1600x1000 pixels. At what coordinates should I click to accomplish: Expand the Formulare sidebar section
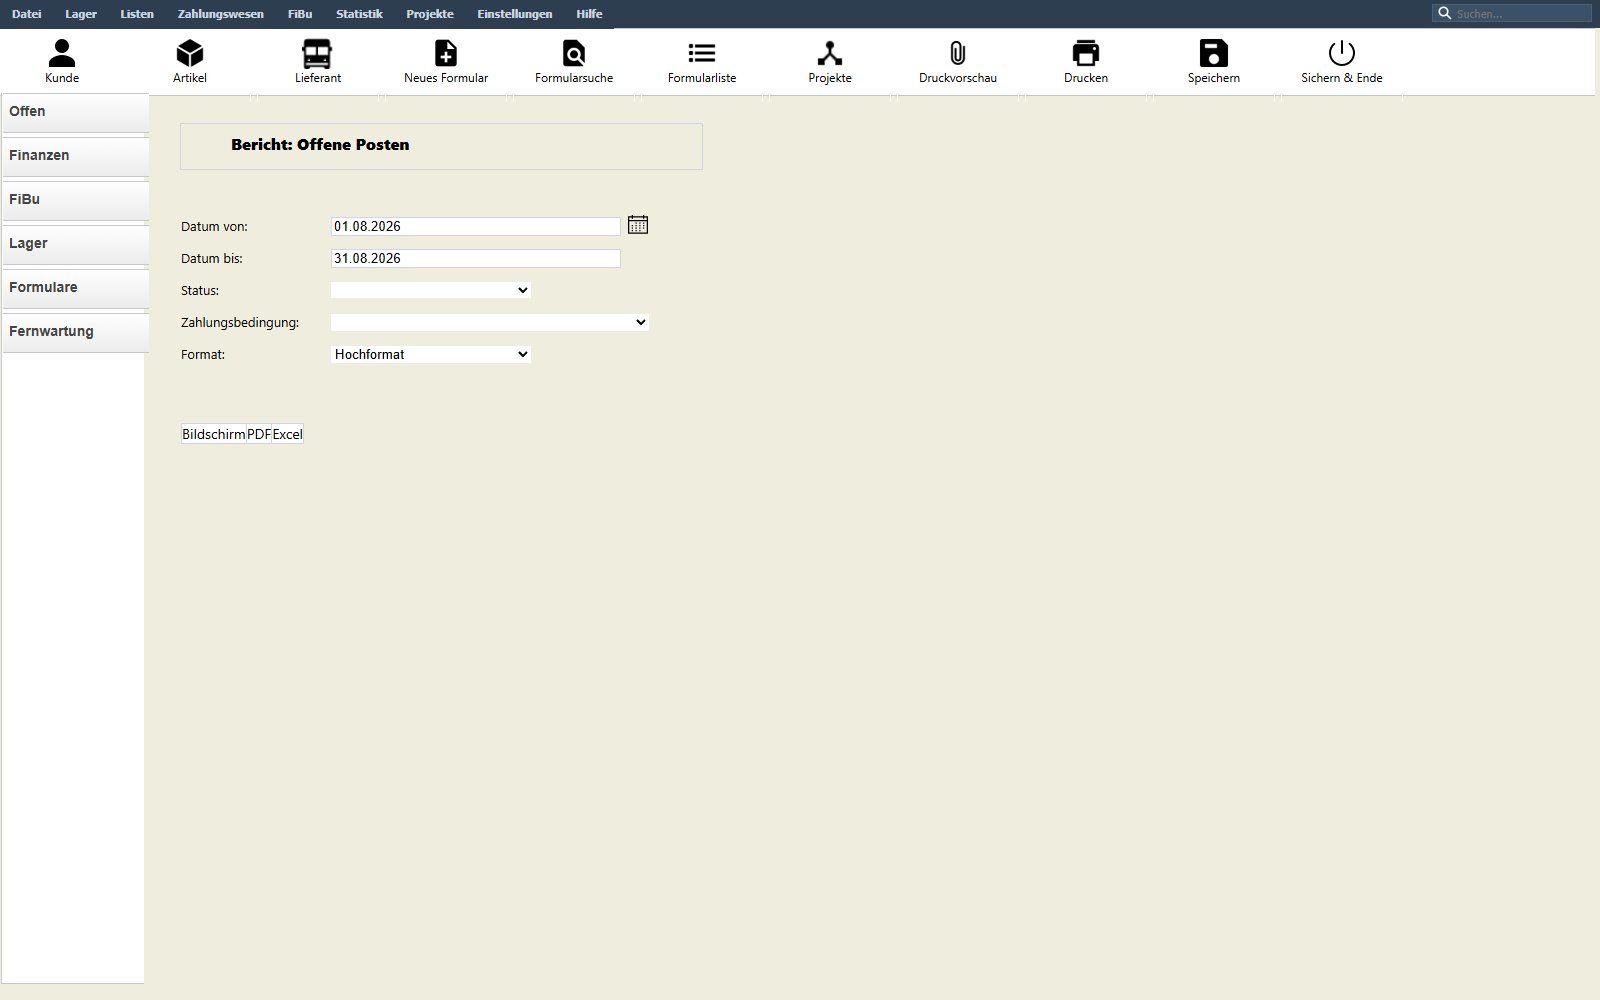click(75, 288)
